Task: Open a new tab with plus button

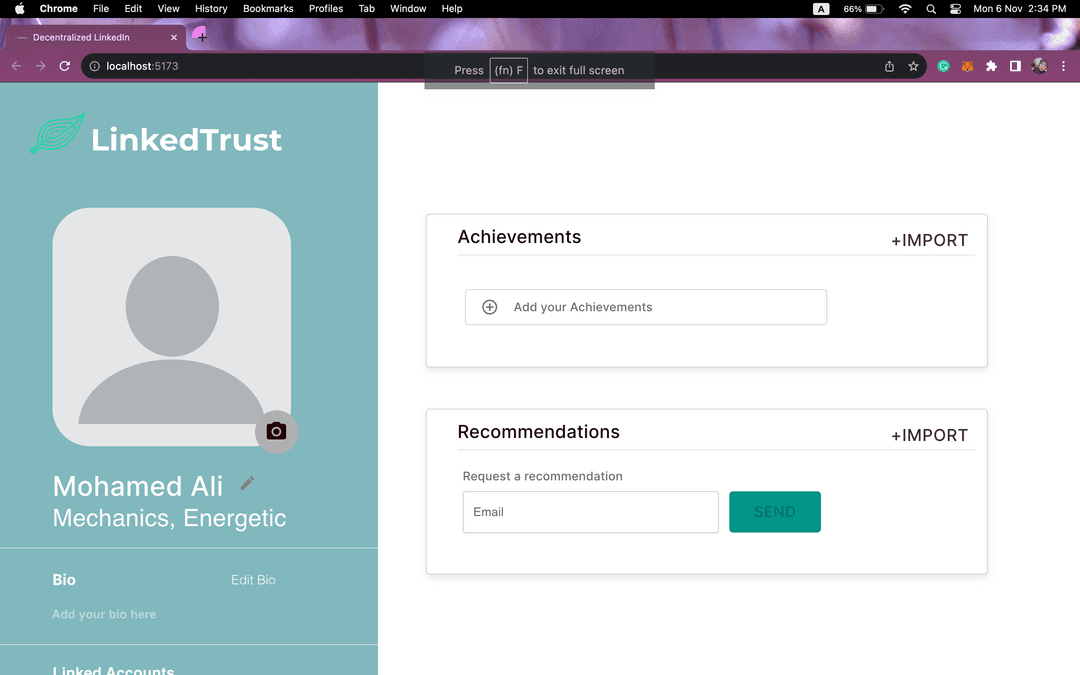Action: [201, 37]
